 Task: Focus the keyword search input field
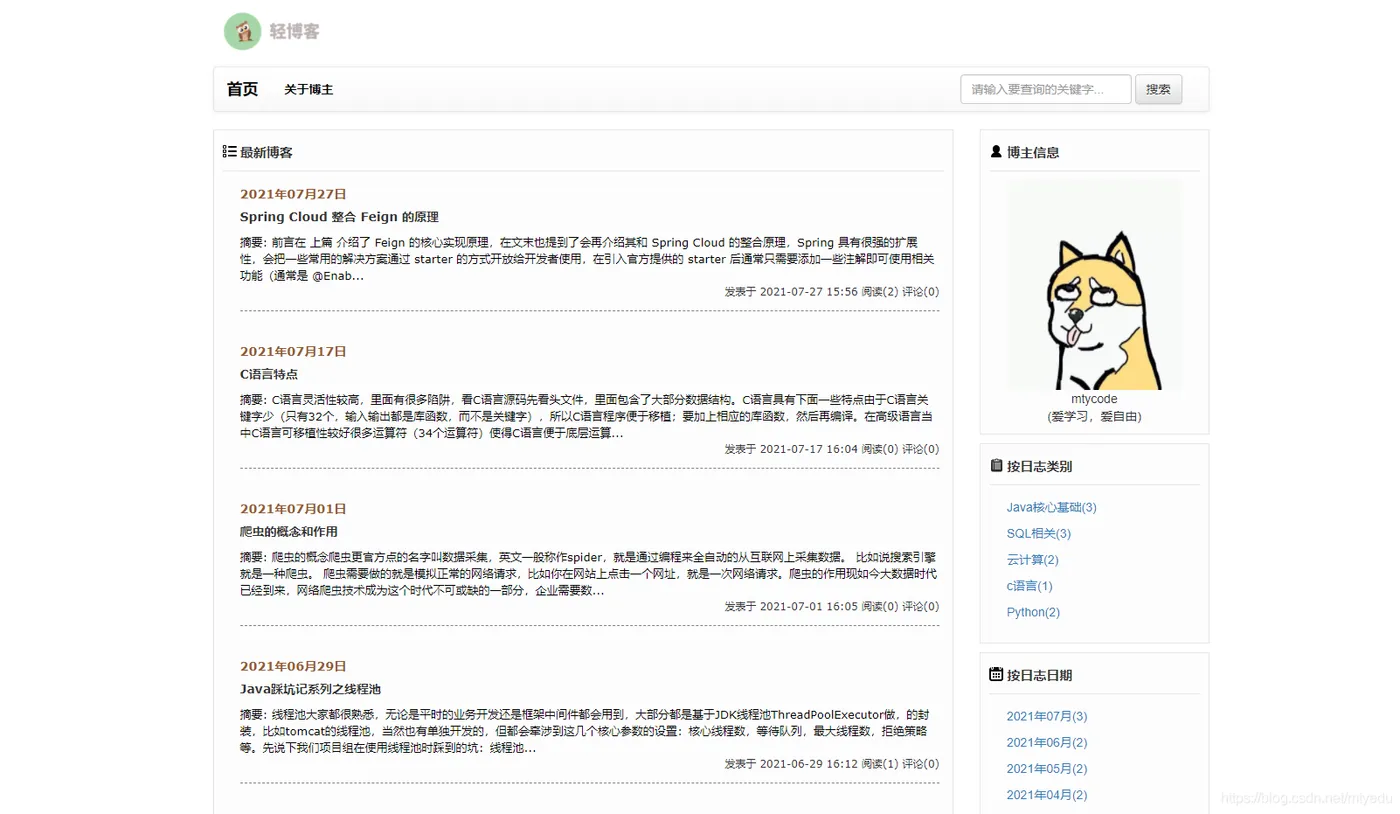coord(1046,89)
